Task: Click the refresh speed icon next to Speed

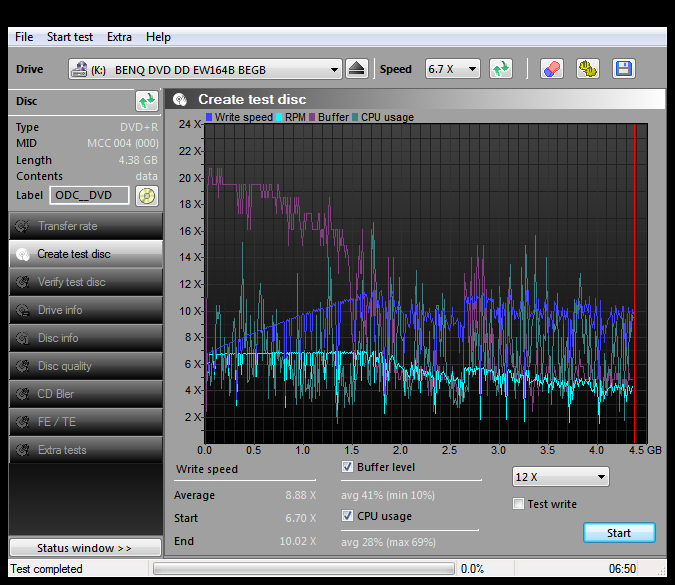Action: (501, 69)
